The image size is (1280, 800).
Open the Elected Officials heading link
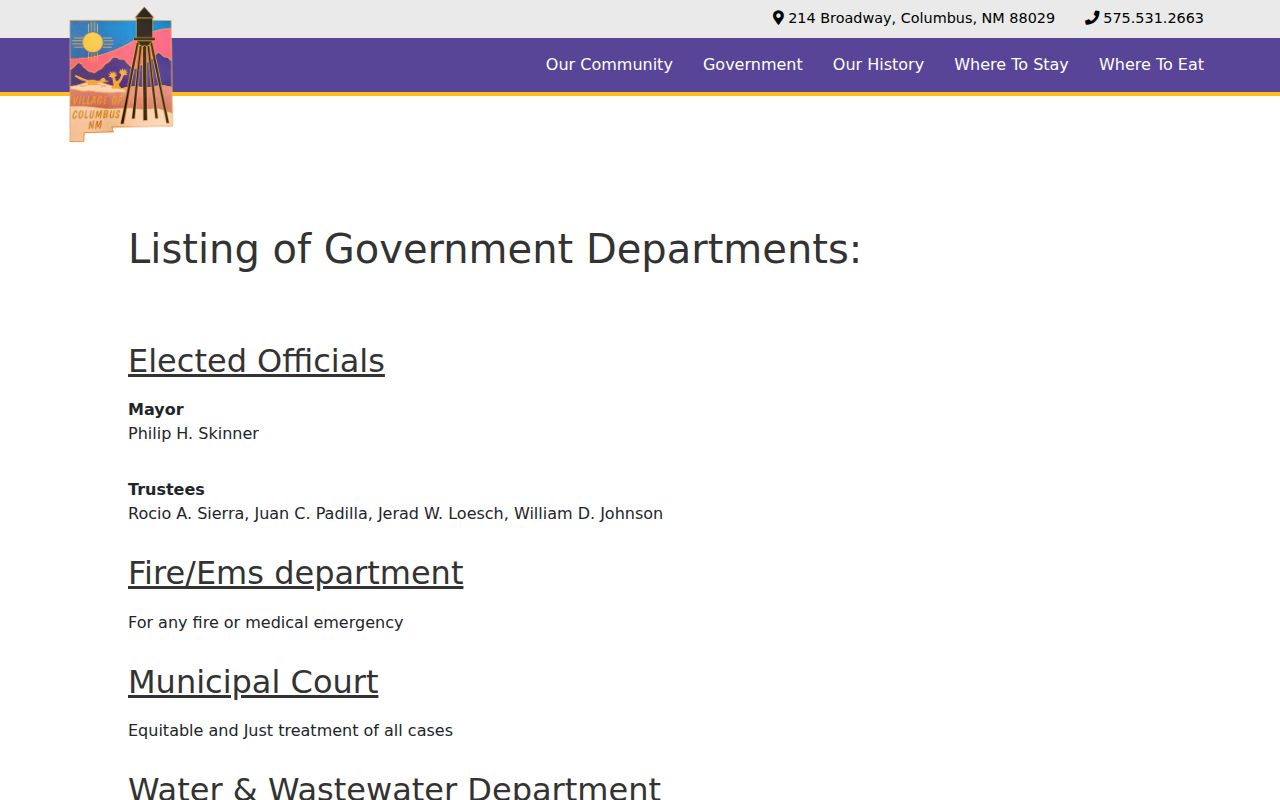click(256, 361)
